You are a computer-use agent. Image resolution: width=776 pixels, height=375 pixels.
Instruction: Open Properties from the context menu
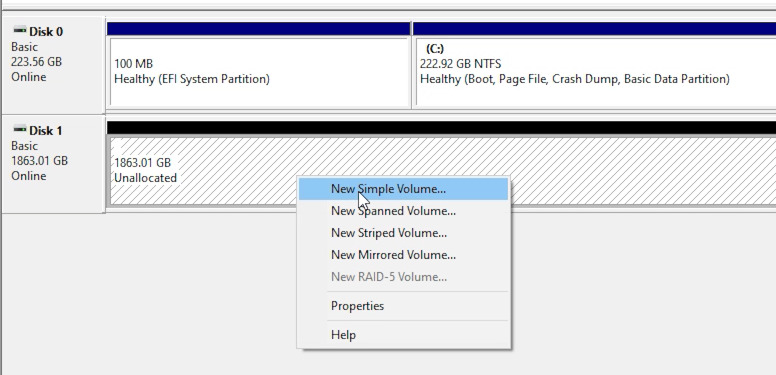403,306
